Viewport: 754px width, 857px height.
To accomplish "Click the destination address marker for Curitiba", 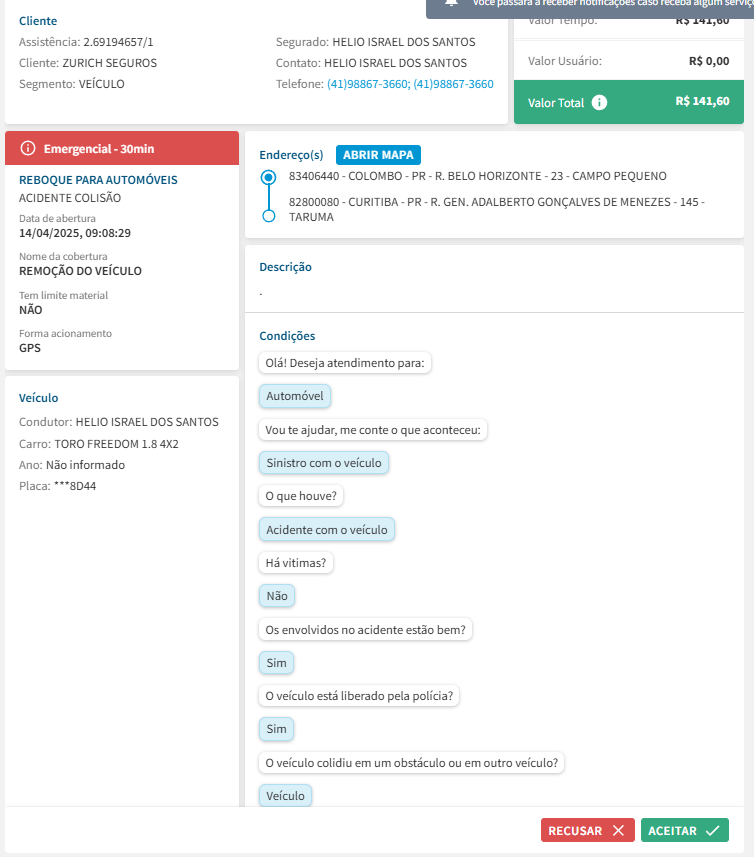I will [x=267, y=216].
